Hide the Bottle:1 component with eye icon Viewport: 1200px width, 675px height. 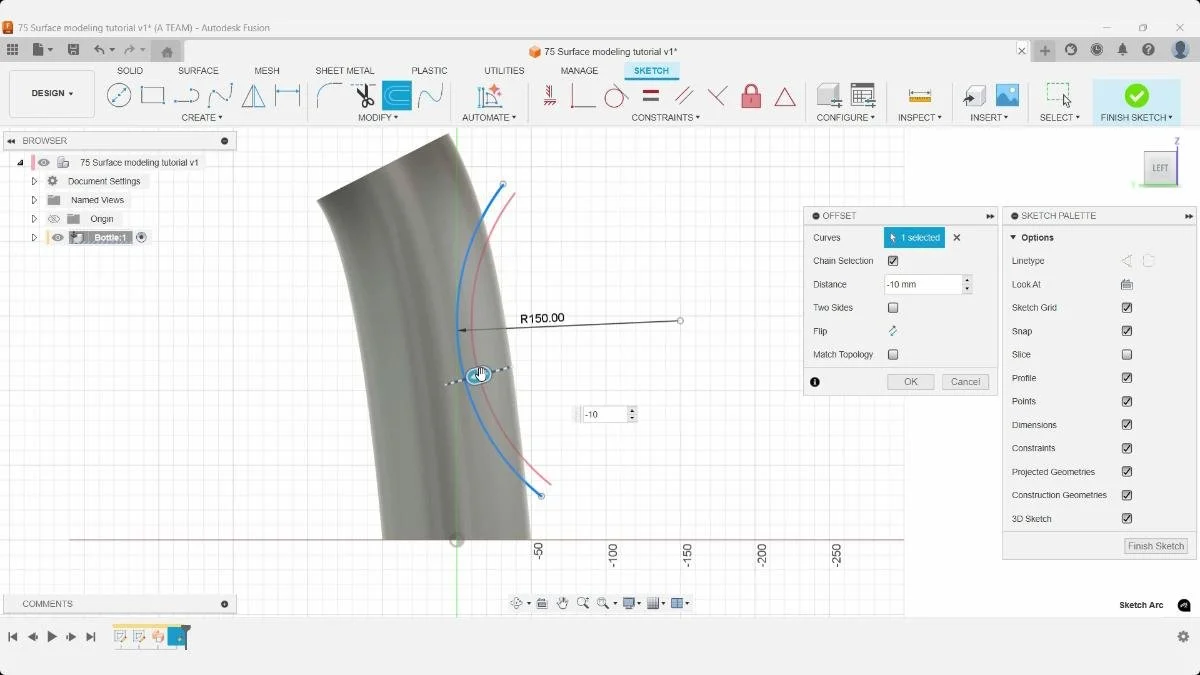pyautogui.click(x=58, y=238)
